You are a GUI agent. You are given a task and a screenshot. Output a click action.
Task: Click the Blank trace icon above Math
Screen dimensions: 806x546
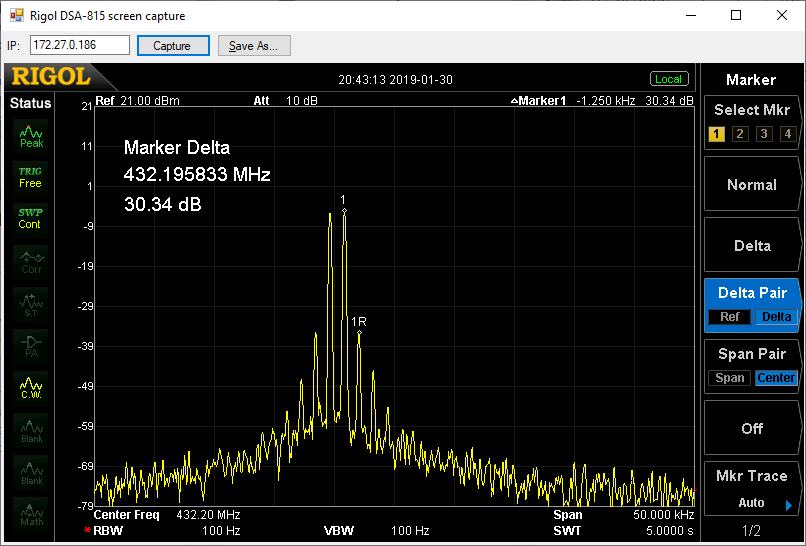(31, 472)
